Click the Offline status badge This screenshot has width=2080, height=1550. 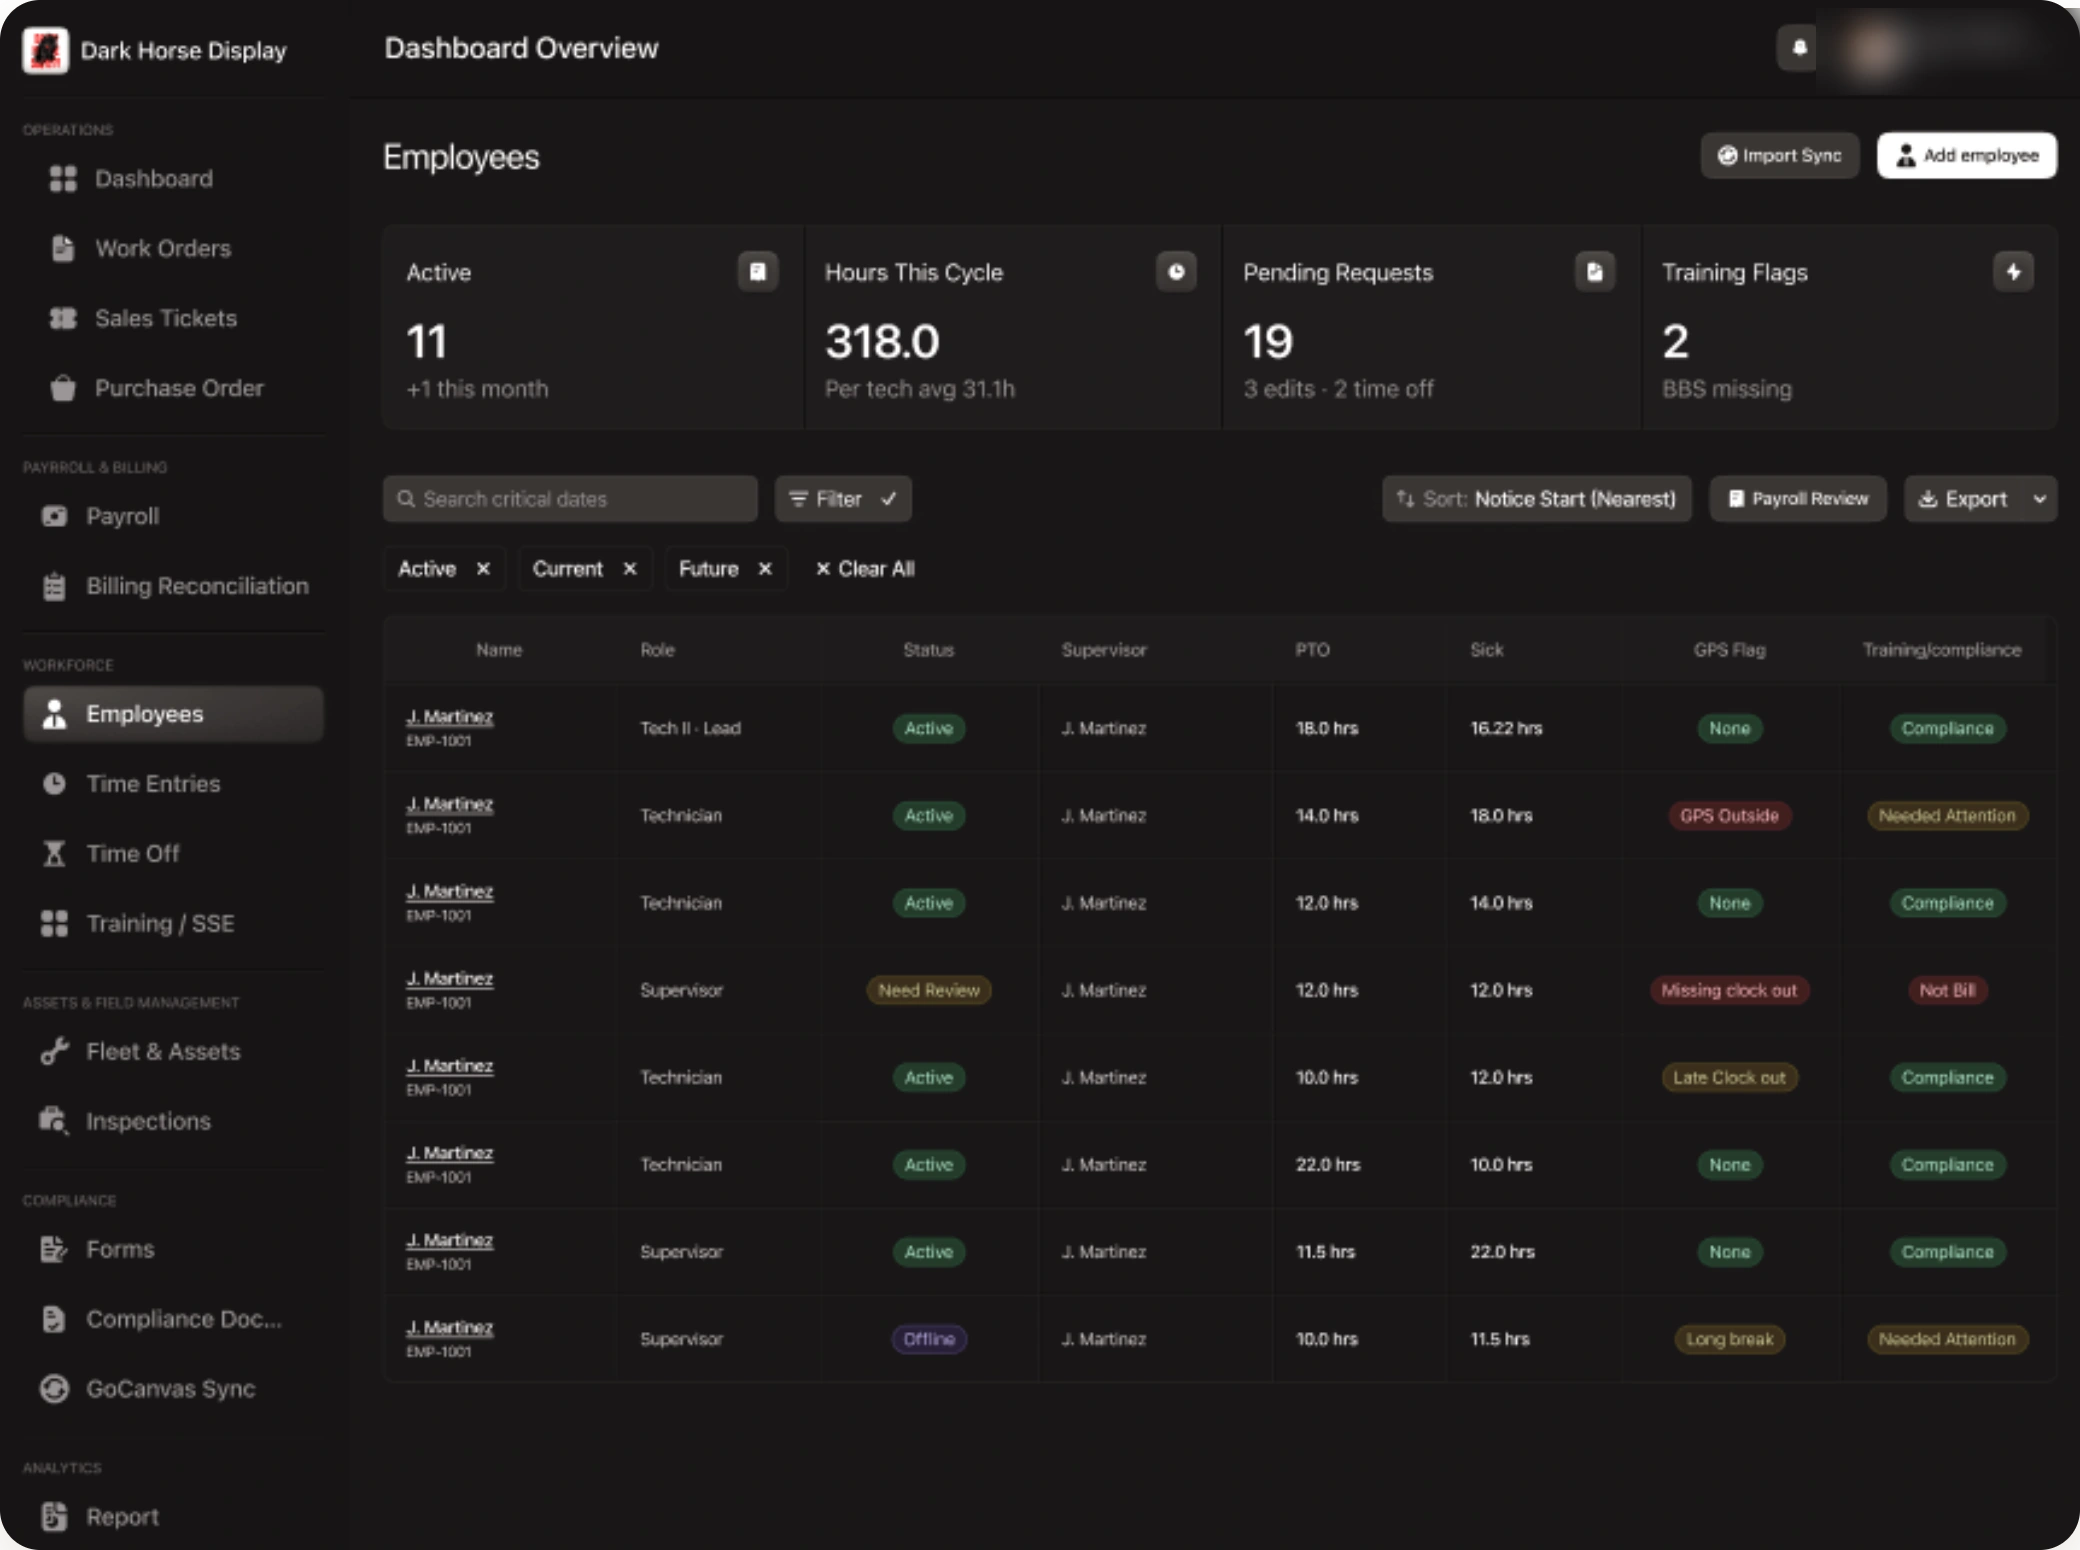929,1339
